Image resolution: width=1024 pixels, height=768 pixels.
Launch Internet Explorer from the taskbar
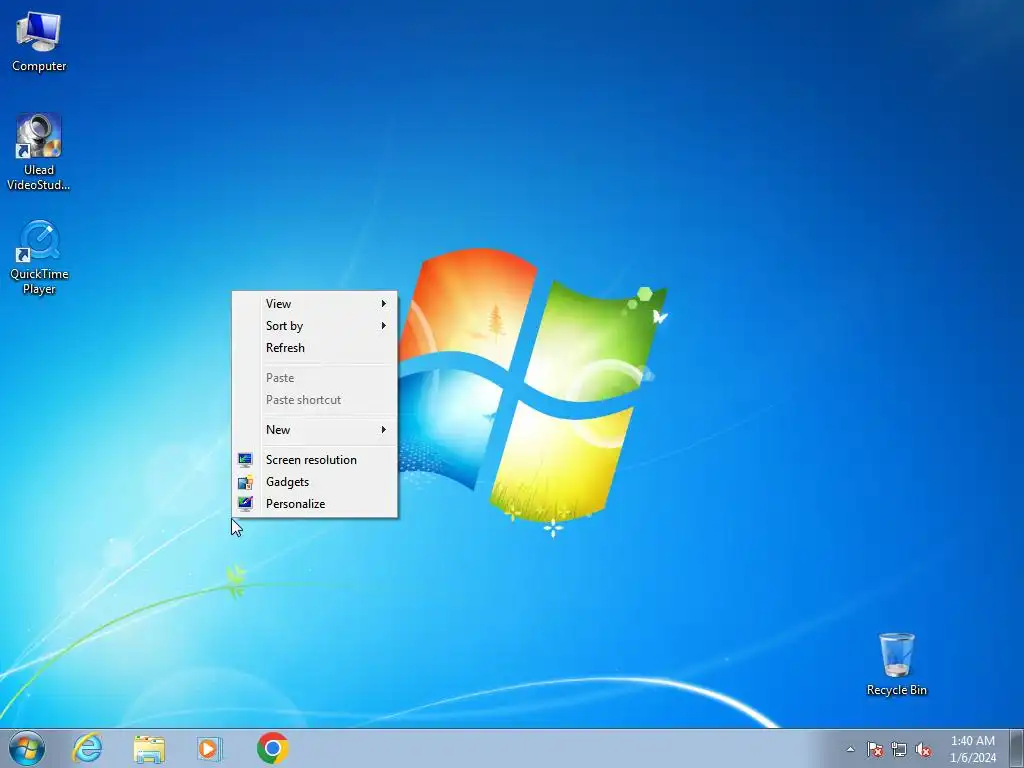pos(88,748)
